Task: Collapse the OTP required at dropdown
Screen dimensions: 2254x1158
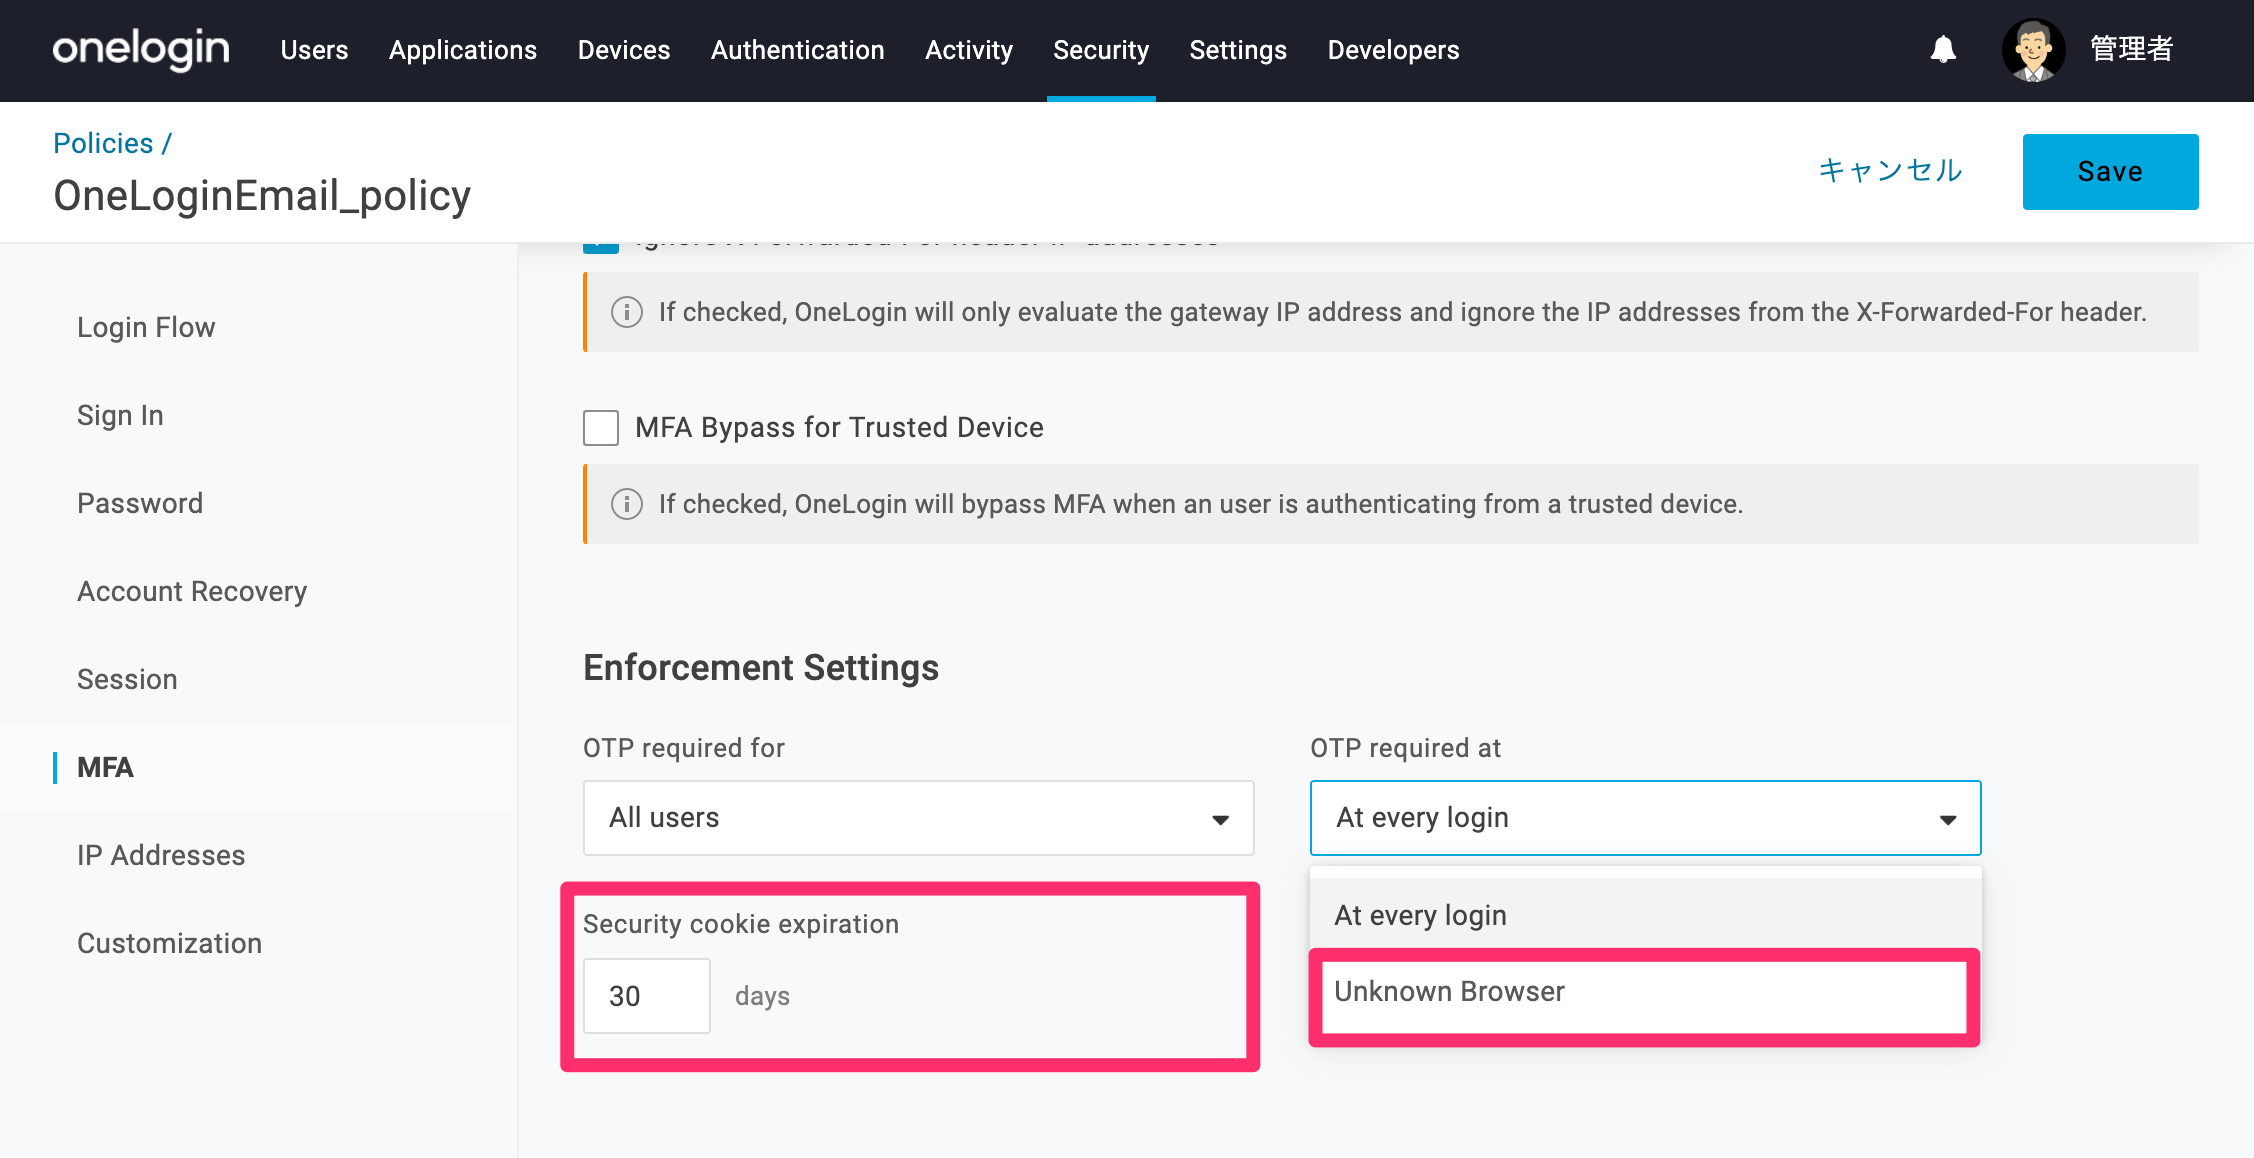Action: tap(1645, 818)
